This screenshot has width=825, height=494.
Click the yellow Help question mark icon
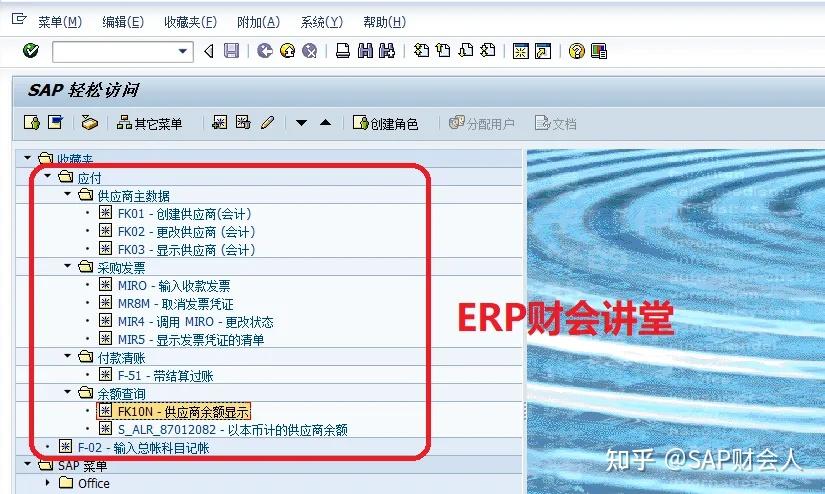[577, 51]
